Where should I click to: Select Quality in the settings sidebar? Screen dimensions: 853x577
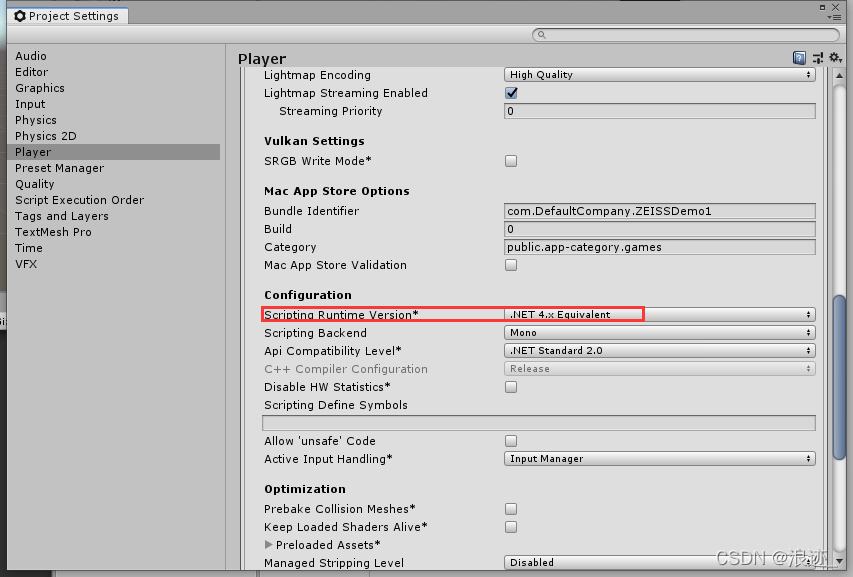33,184
